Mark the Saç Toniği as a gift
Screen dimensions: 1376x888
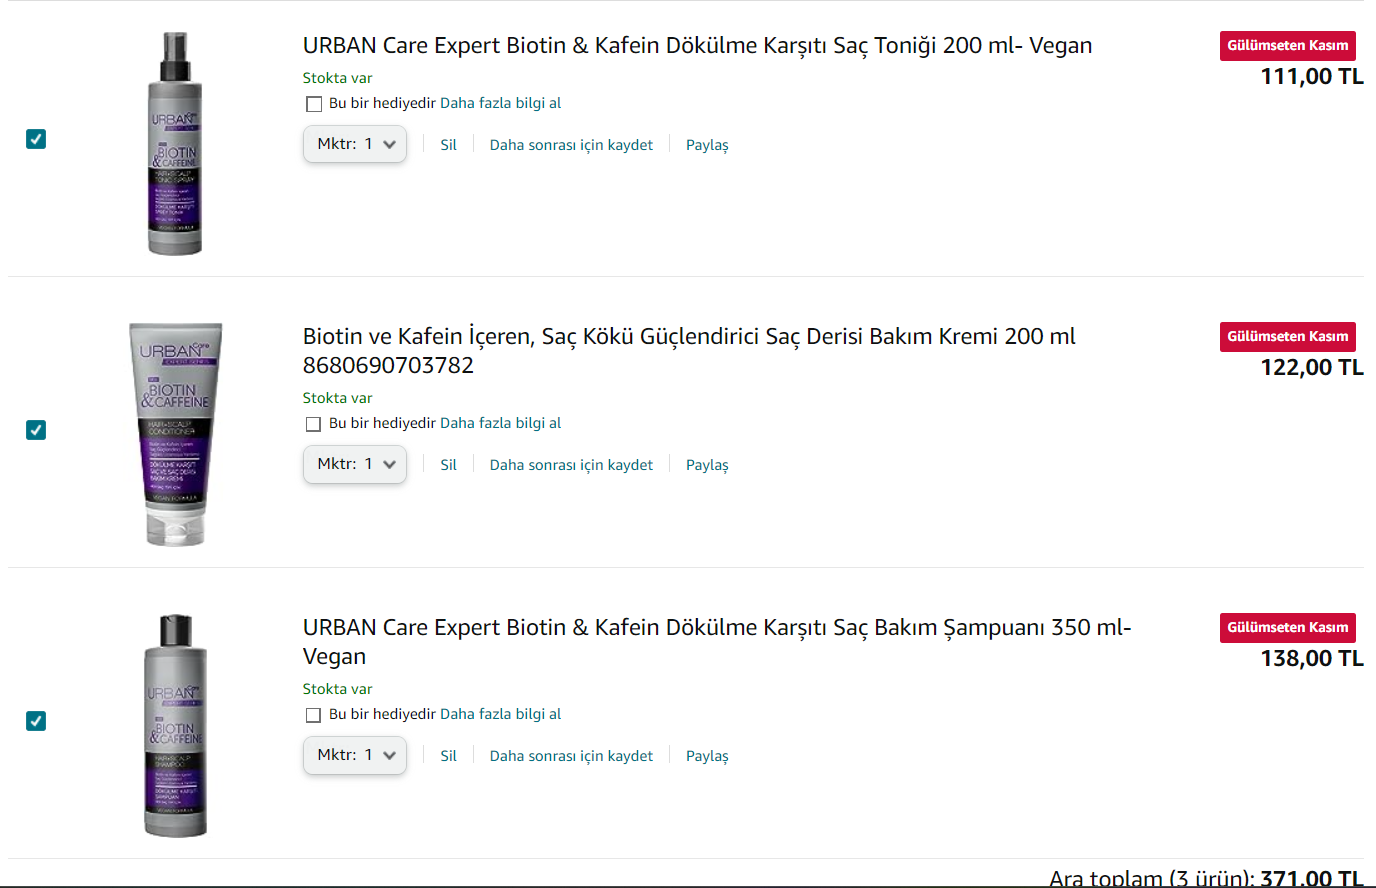pos(314,104)
